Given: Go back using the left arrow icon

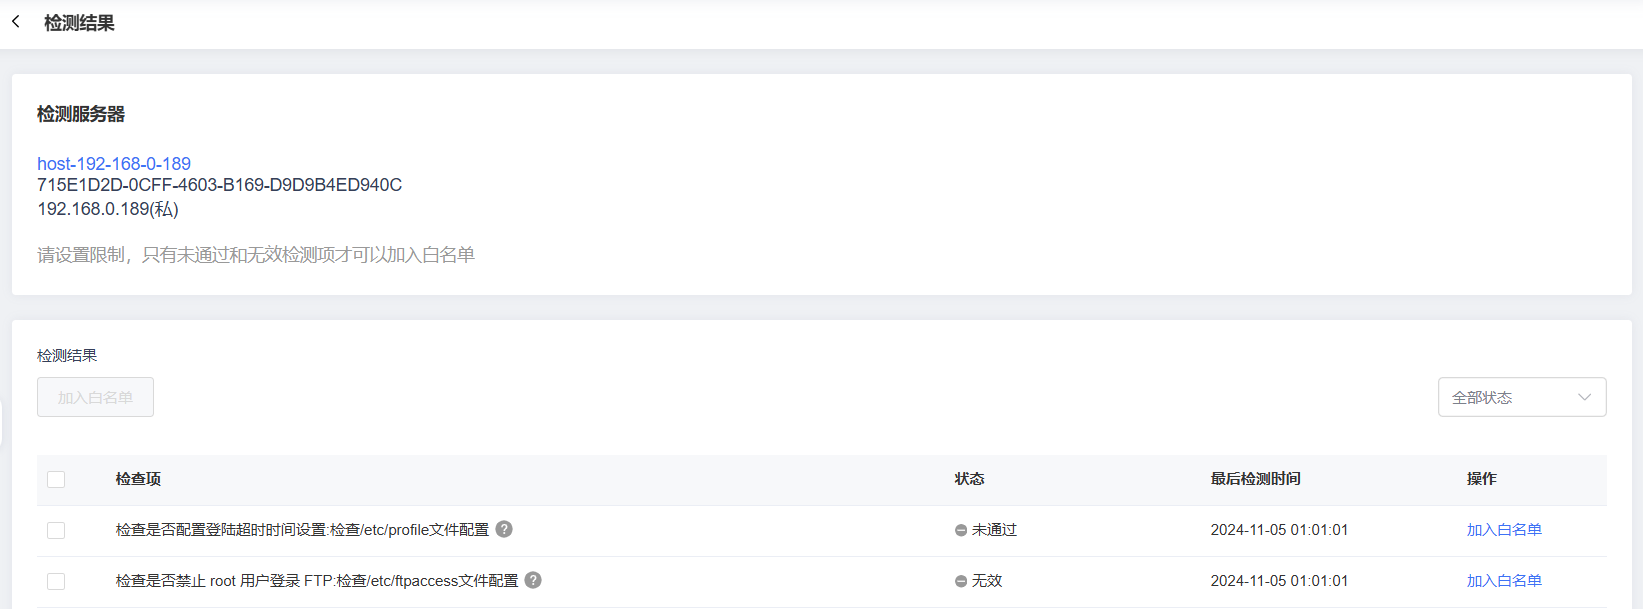Looking at the screenshot, I should pos(16,21).
